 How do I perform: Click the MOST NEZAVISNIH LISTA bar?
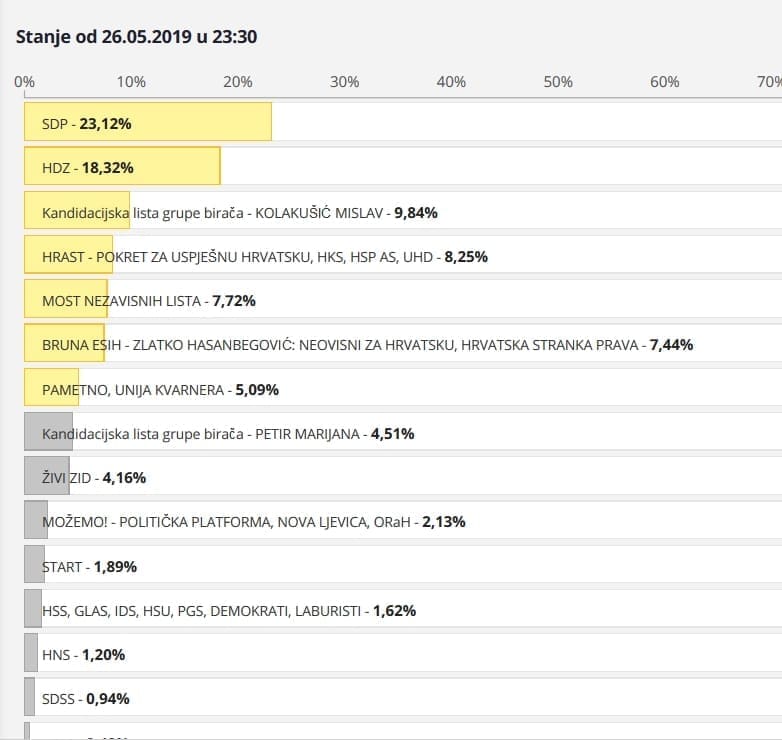tap(65, 300)
